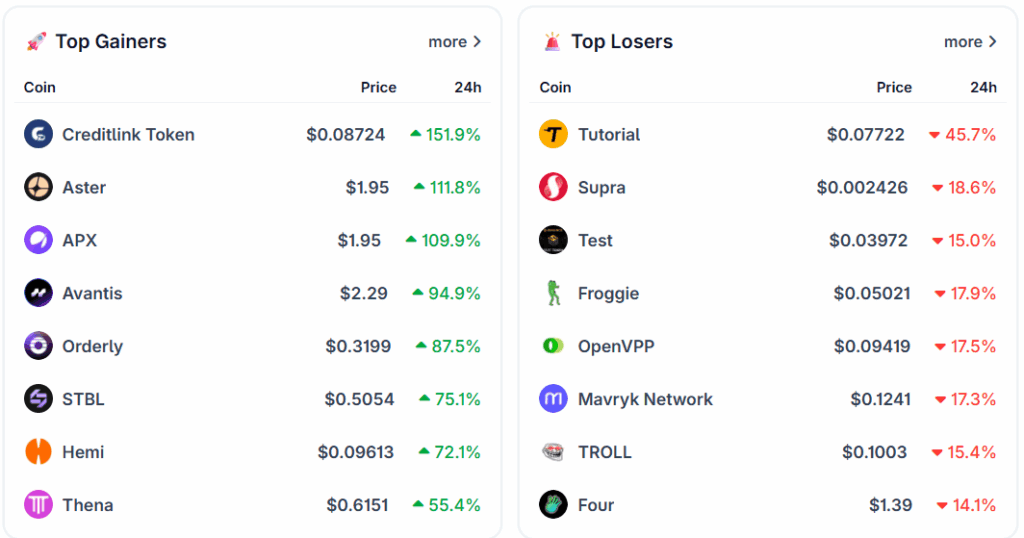Click the Supra red coin logo
1024x538 pixels.
coord(553,187)
